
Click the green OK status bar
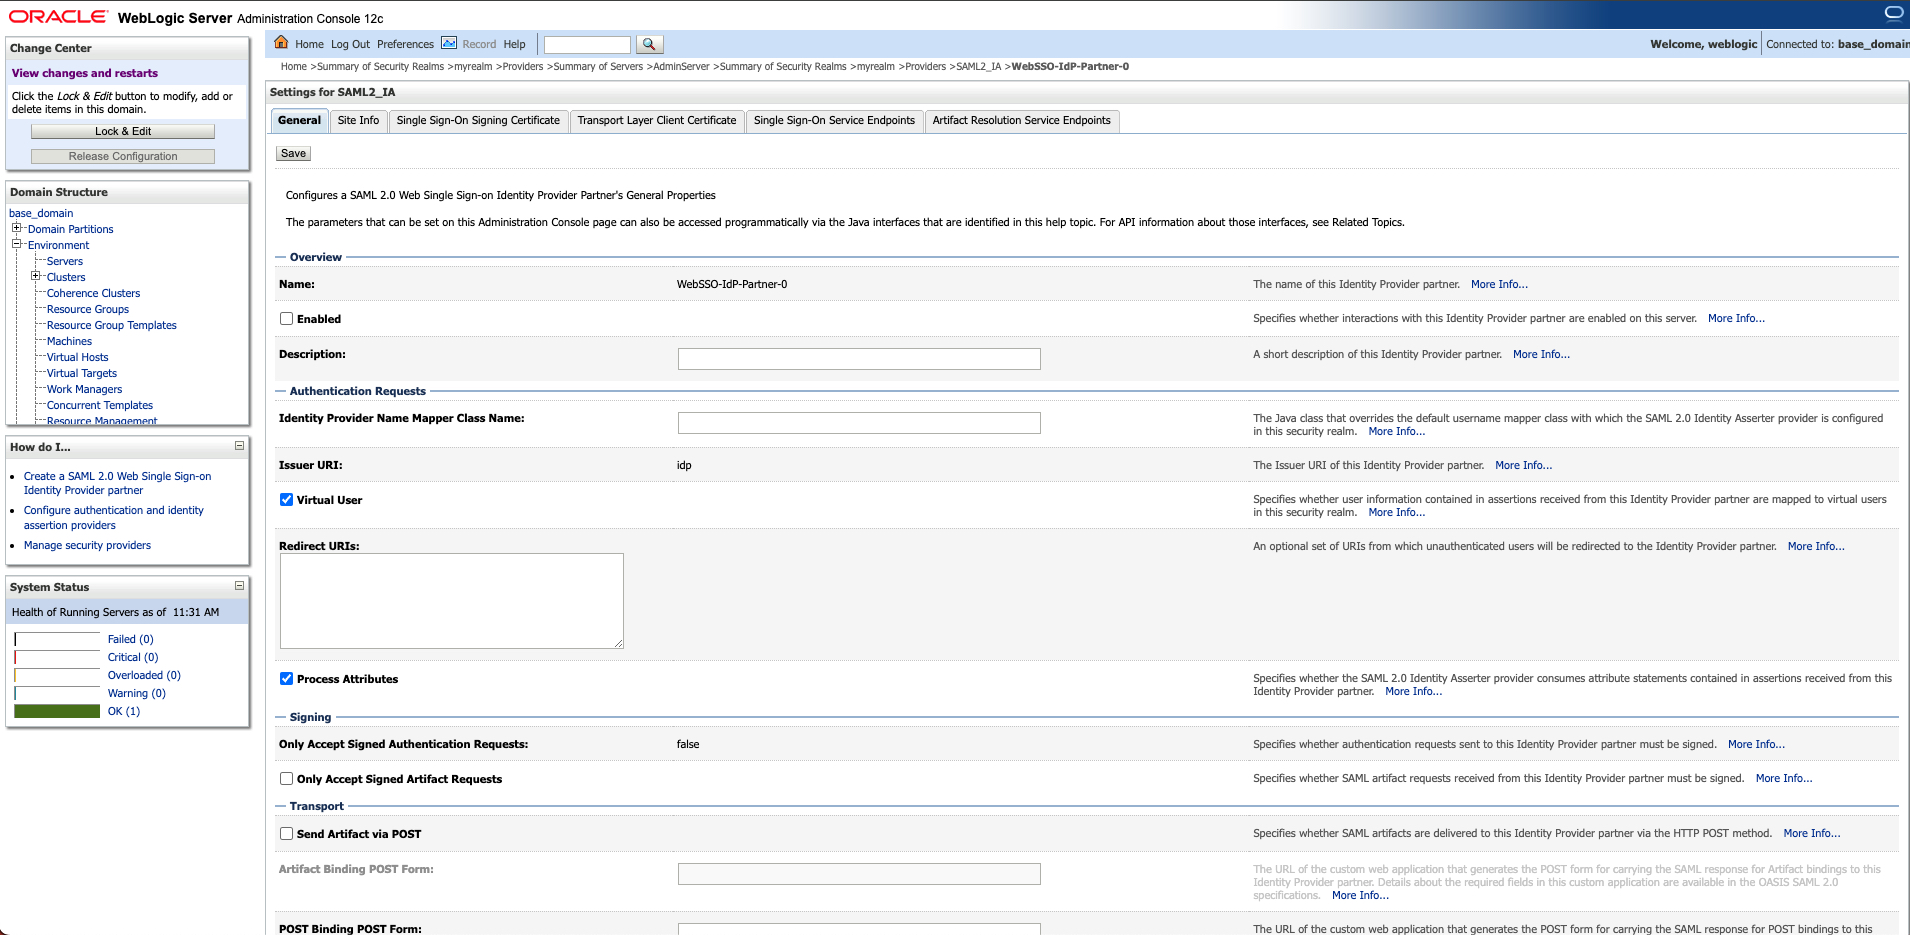(57, 711)
